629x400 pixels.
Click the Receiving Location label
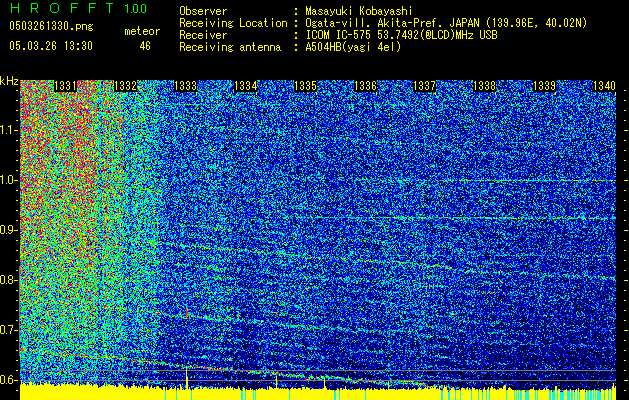point(233,23)
